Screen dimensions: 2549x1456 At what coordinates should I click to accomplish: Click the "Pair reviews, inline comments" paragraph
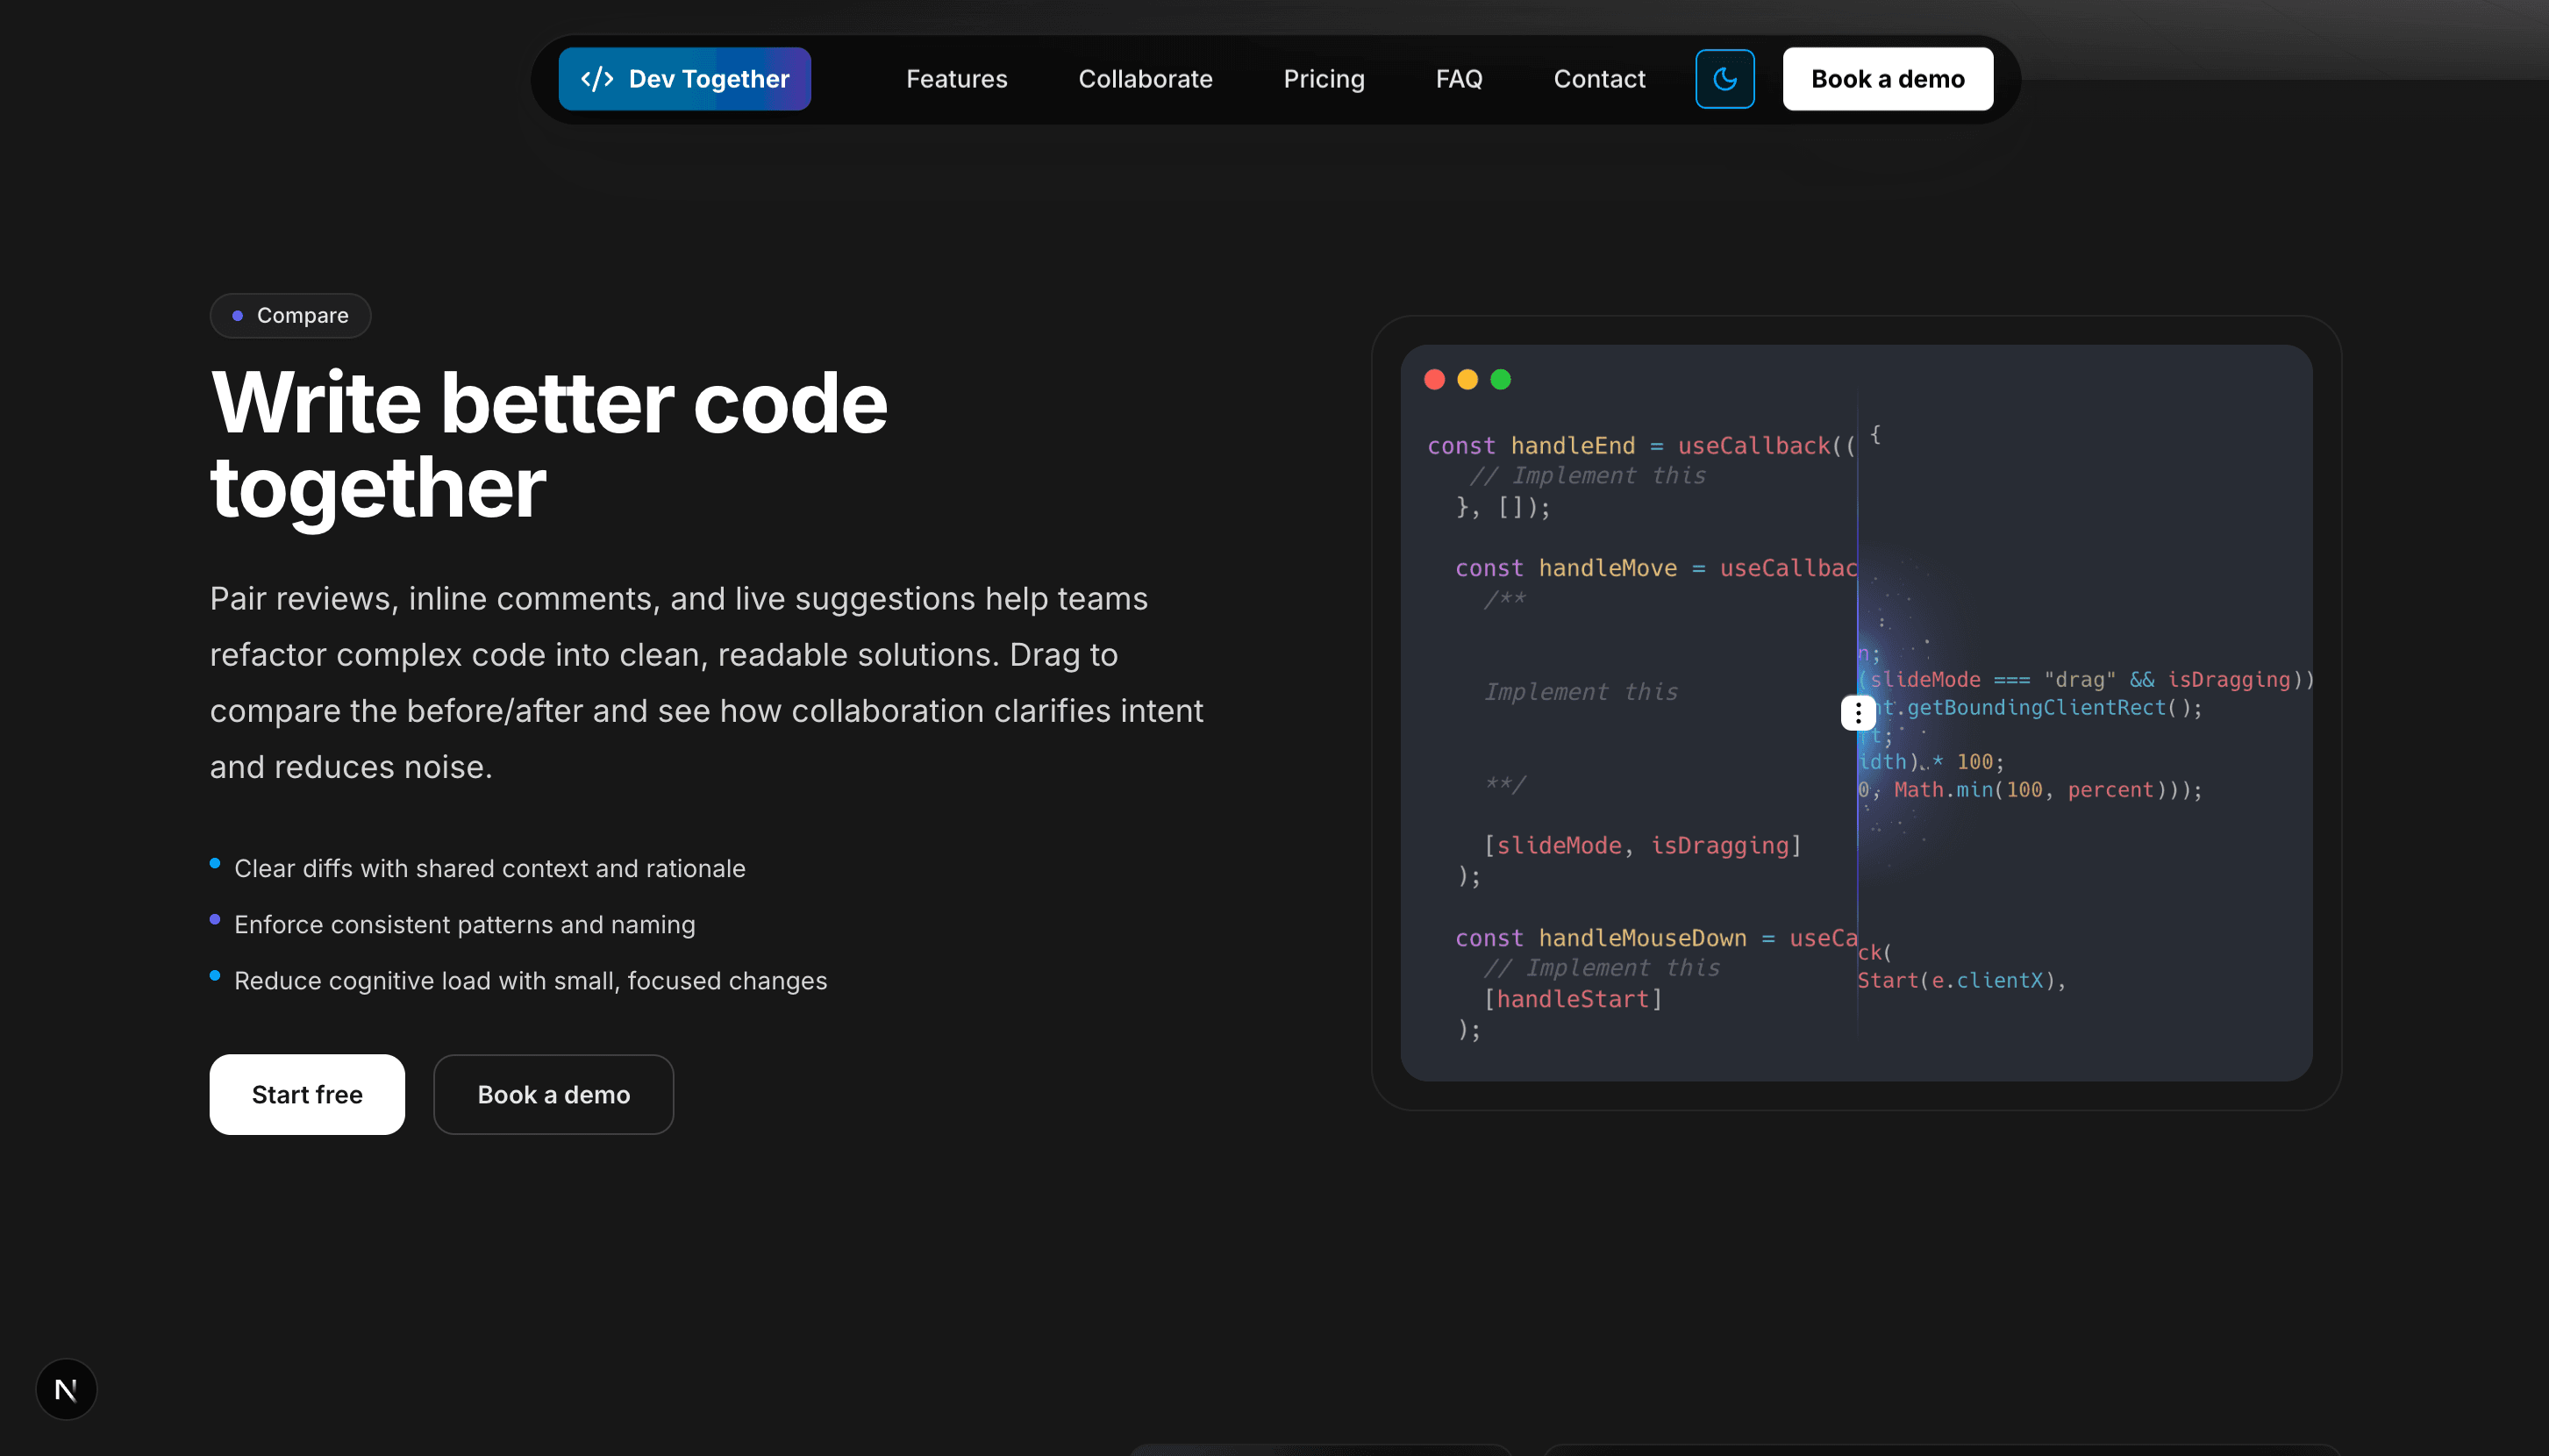click(706, 682)
